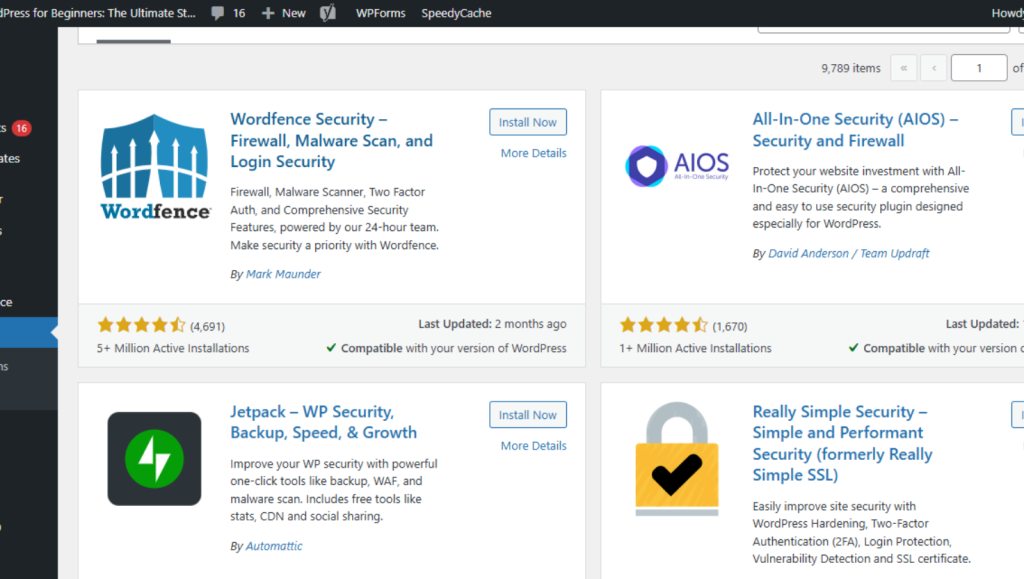This screenshot has height=579, width=1024.
Task: Jump to first page with the double-chevron button
Action: [904, 67]
